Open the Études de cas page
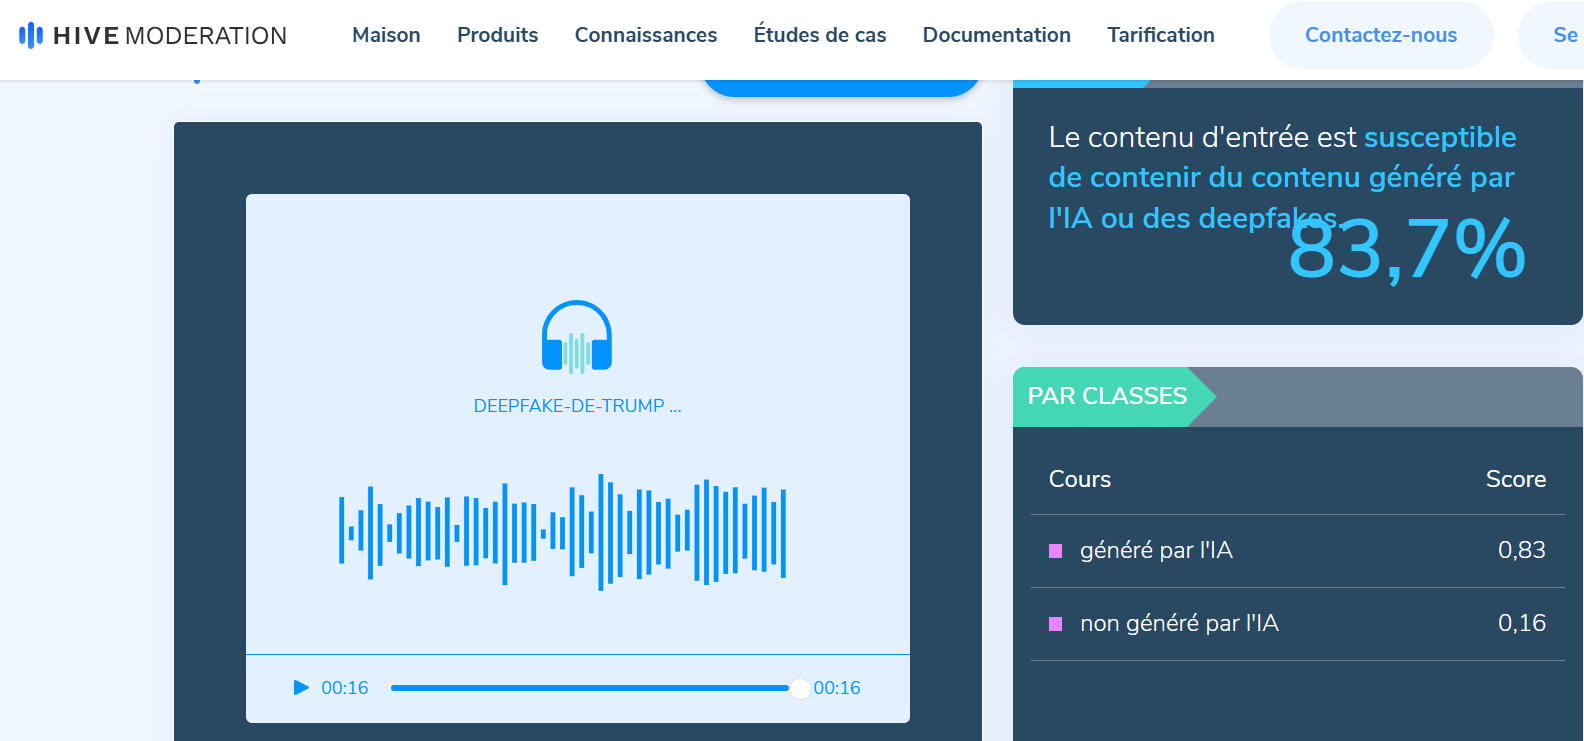Image resolution: width=1584 pixels, height=741 pixels. [819, 35]
